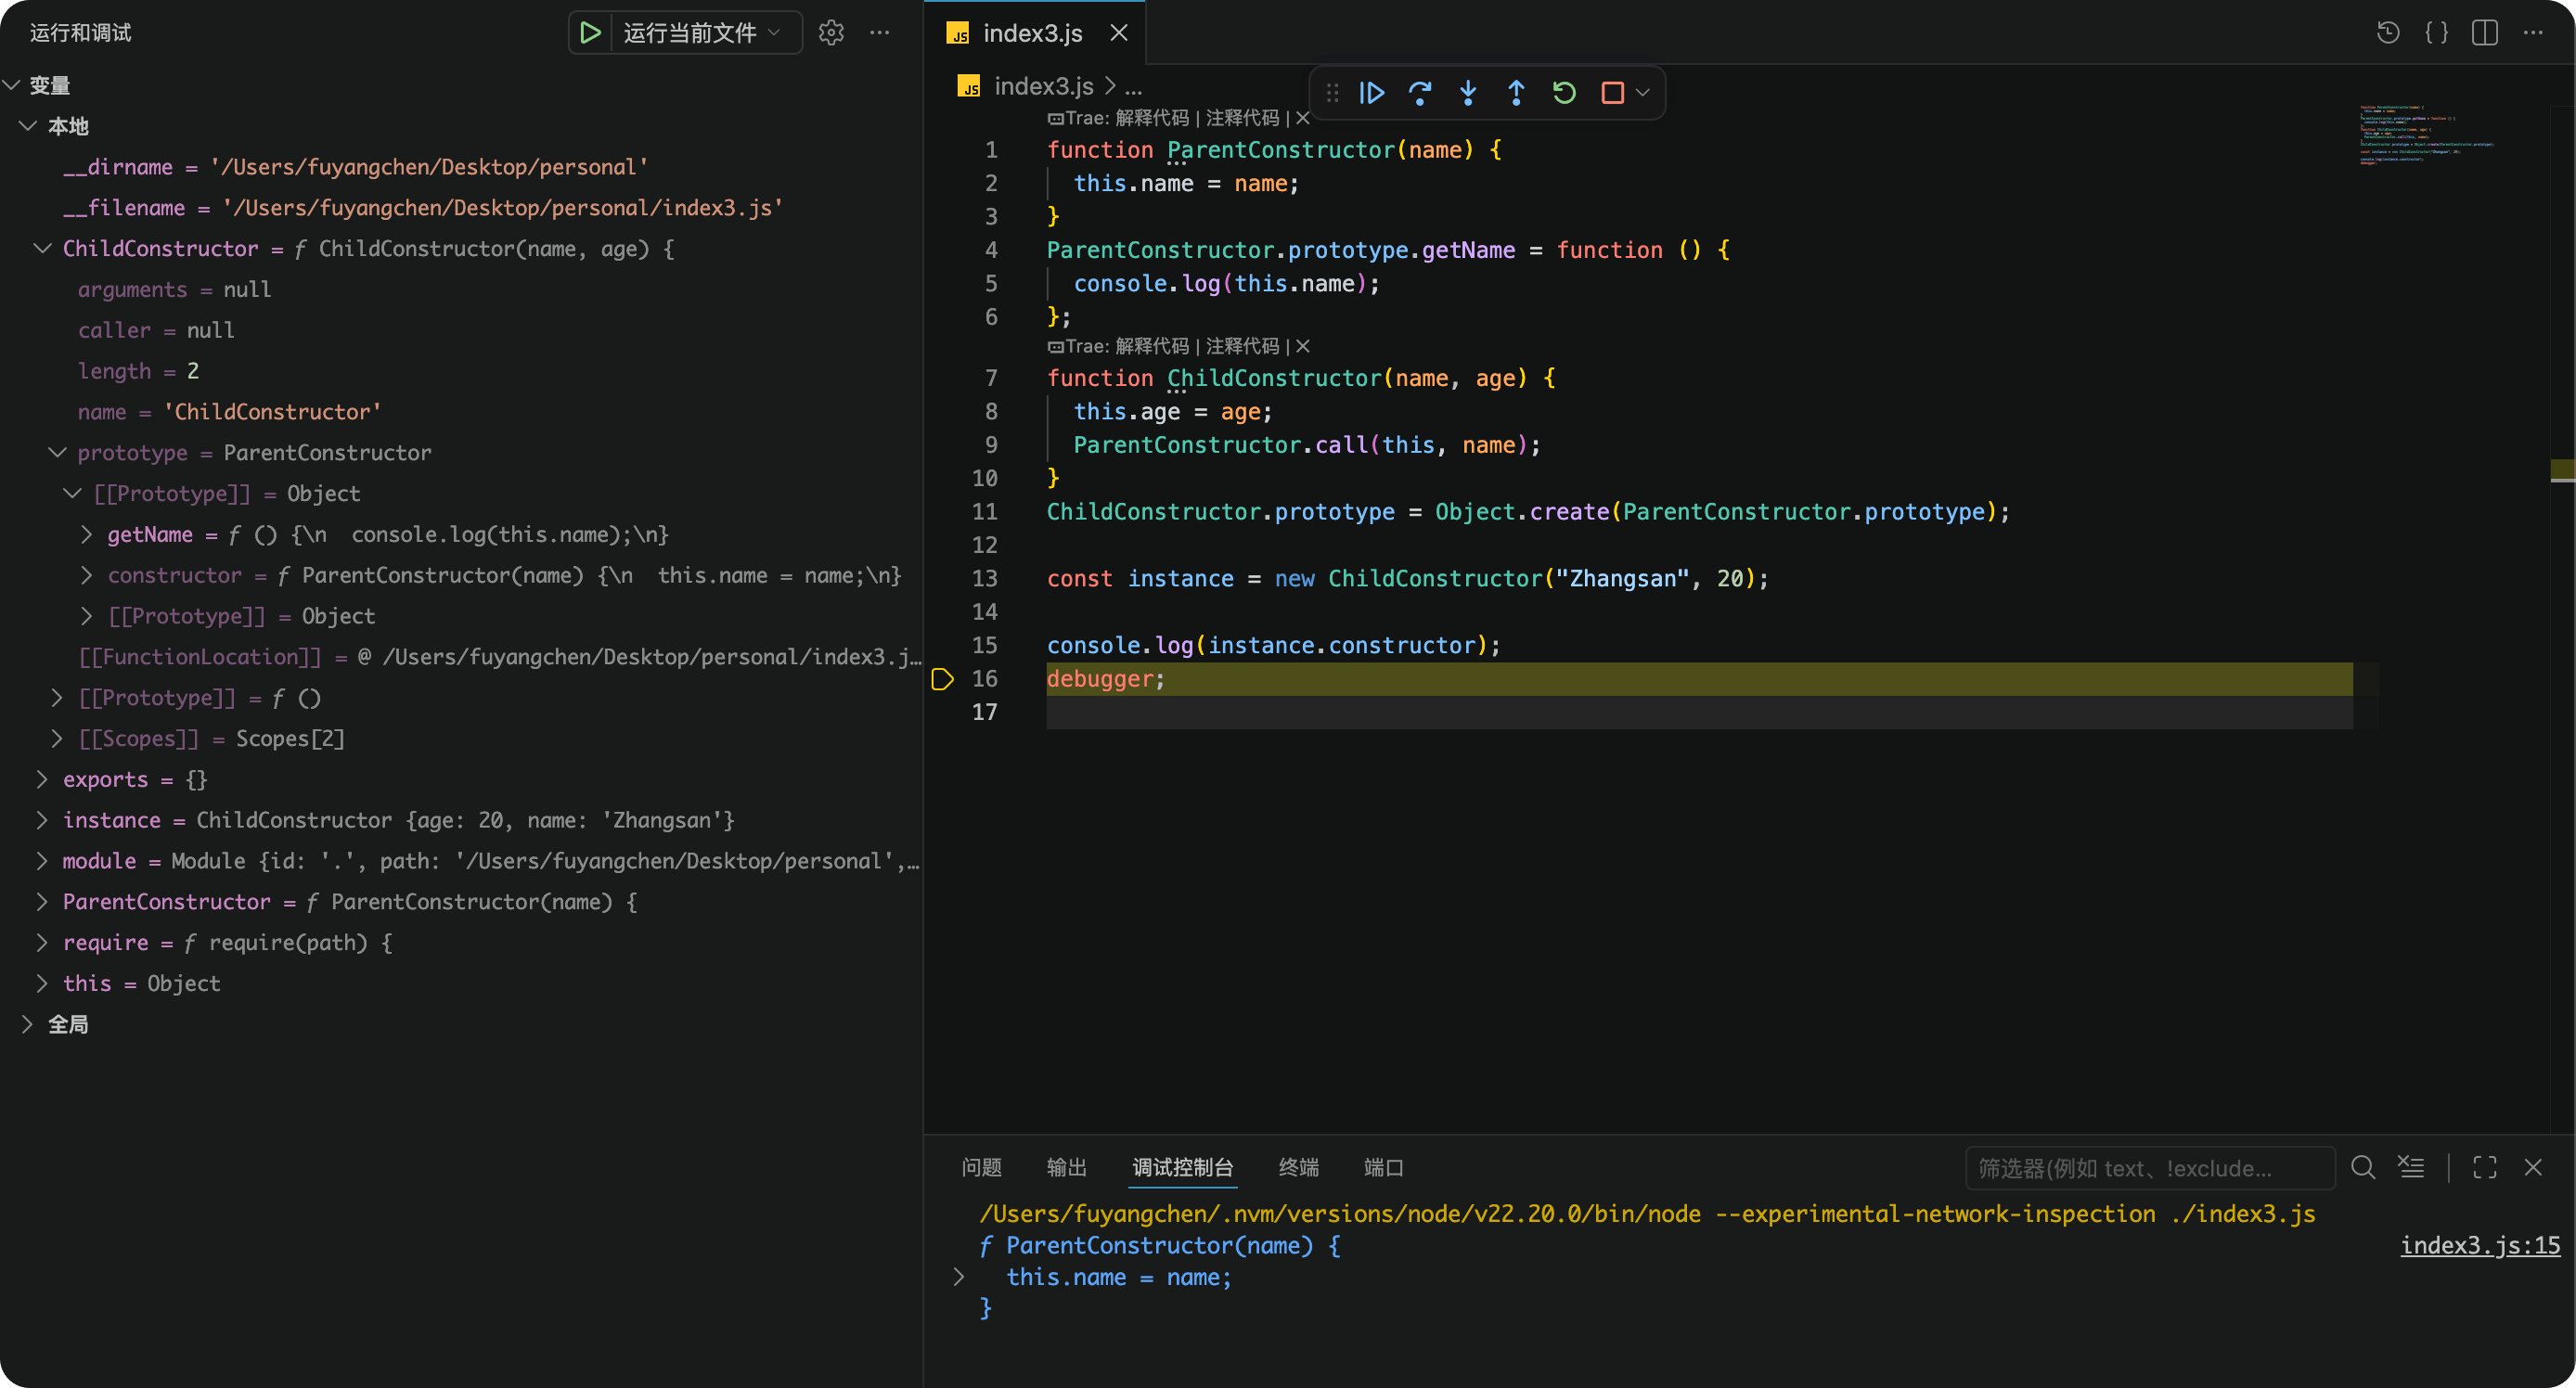Start debugging with green play button
2576x1388 pixels.
[x=590, y=33]
